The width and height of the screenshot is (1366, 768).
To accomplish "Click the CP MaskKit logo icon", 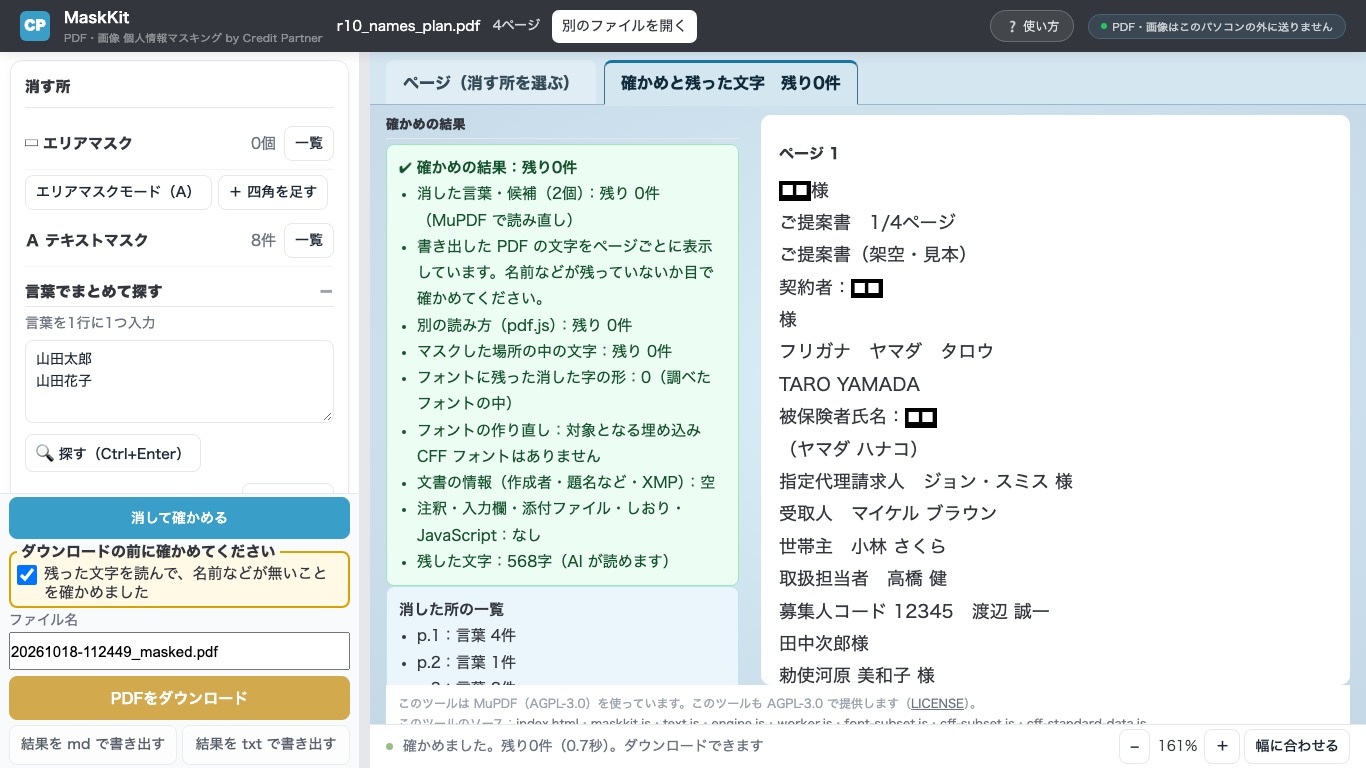I will pos(35,26).
